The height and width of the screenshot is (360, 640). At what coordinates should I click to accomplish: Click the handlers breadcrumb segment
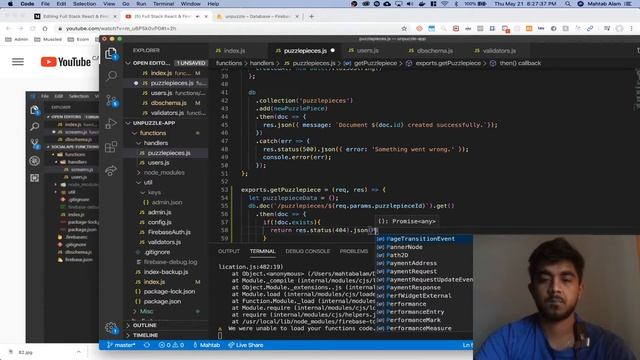point(262,63)
